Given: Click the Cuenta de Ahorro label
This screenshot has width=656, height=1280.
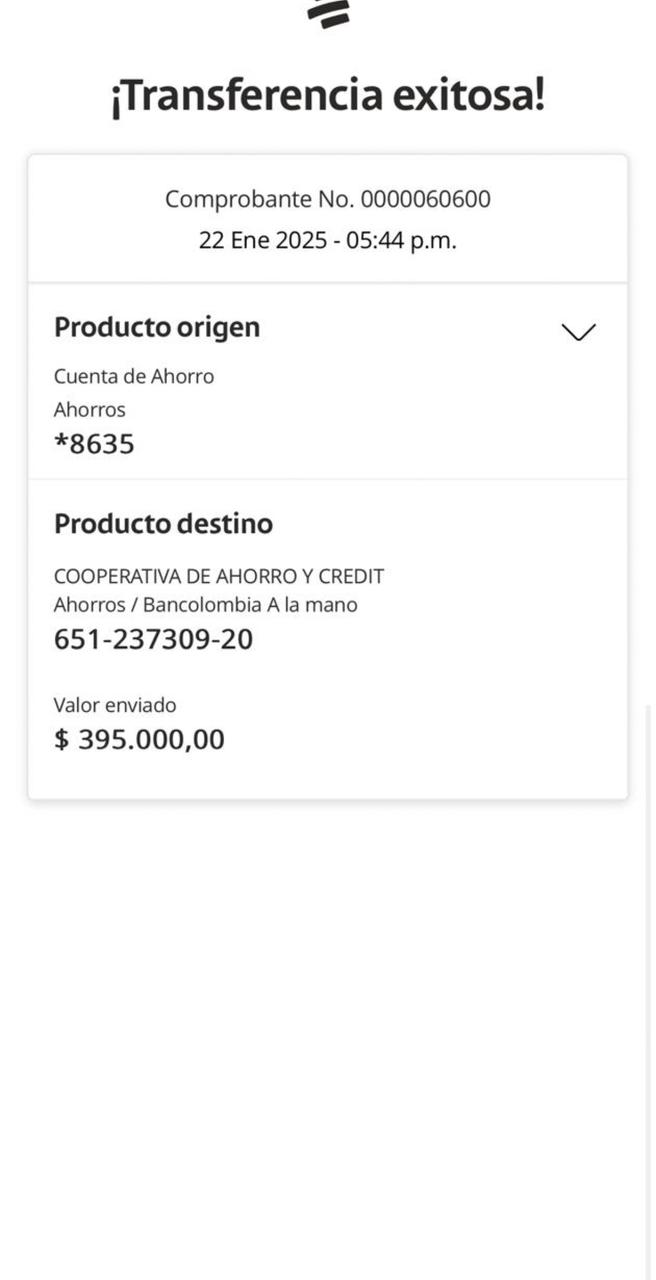Looking at the screenshot, I should click(x=134, y=376).
